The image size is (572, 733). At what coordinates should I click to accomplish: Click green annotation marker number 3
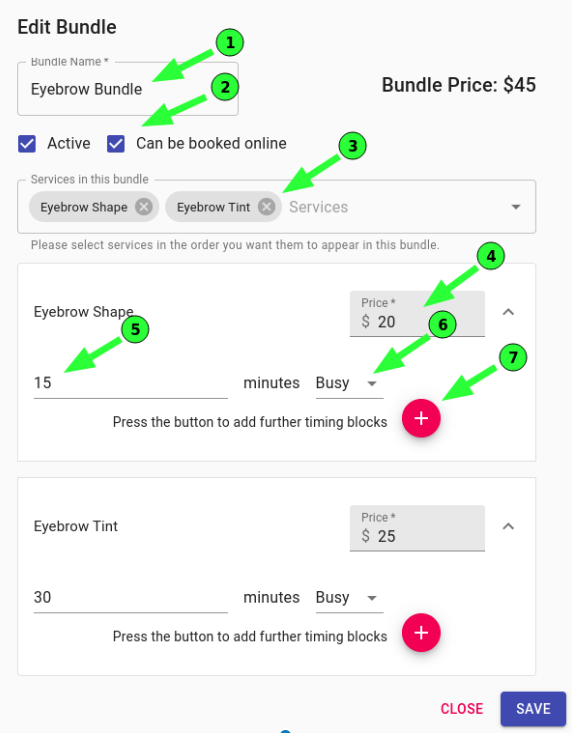tap(352, 145)
